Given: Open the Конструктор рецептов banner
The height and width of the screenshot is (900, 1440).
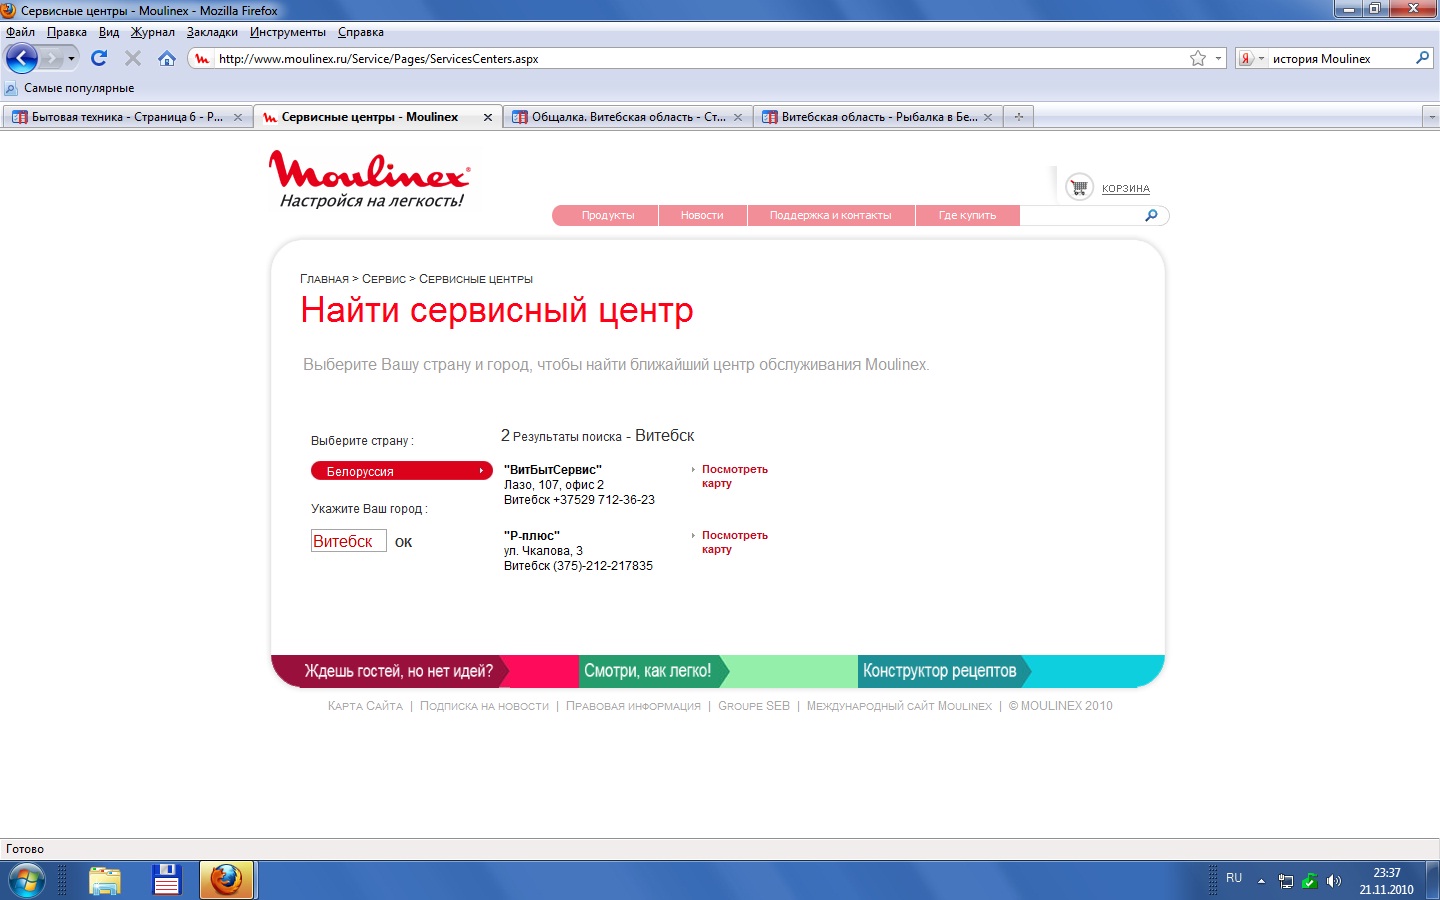Looking at the screenshot, I should tap(940, 671).
